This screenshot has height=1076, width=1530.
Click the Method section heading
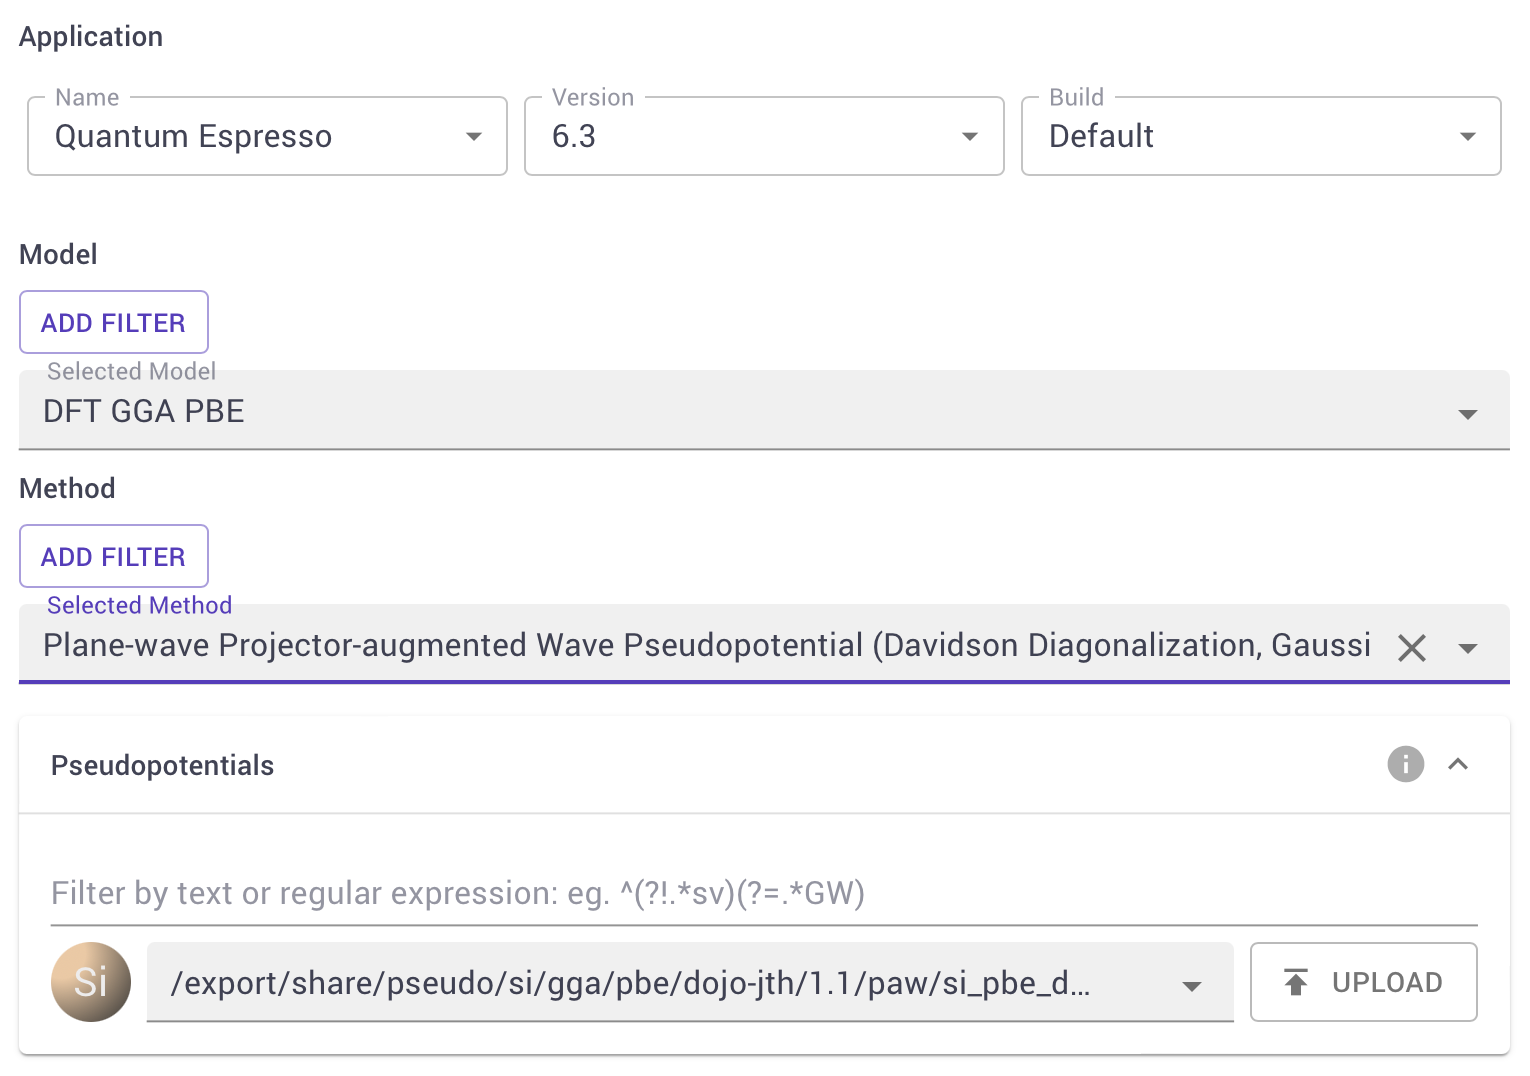(67, 488)
